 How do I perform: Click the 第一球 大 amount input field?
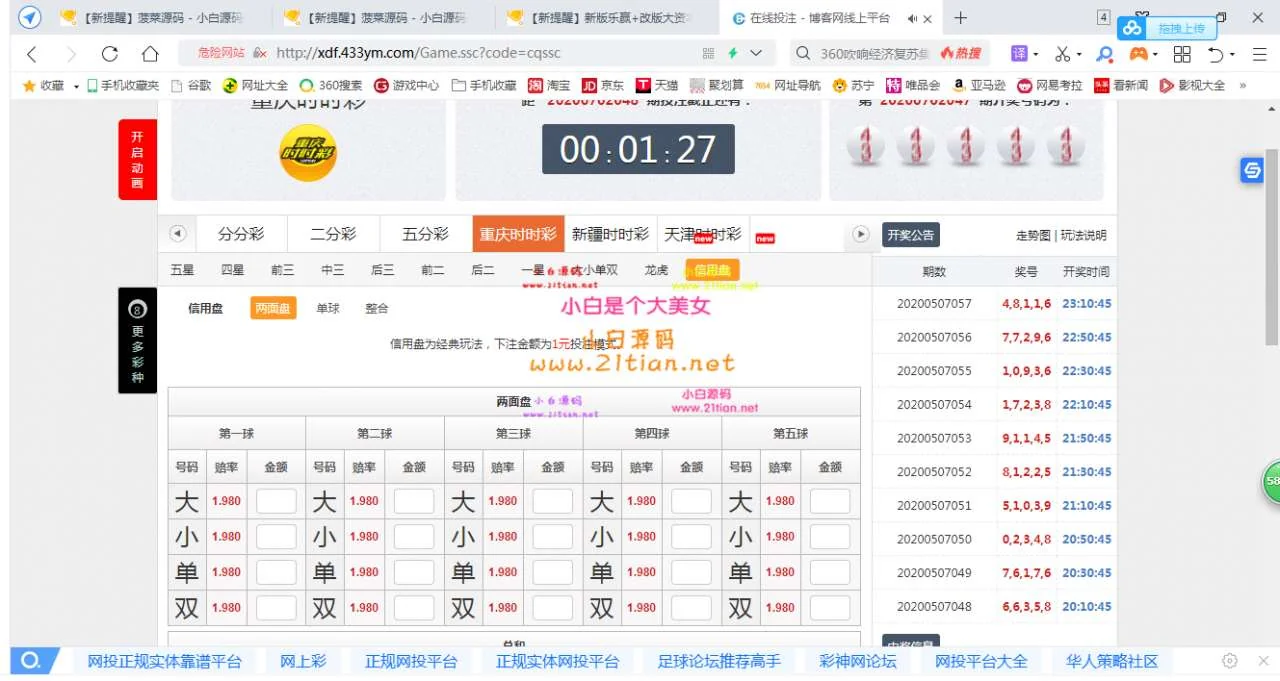(x=276, y=502)
